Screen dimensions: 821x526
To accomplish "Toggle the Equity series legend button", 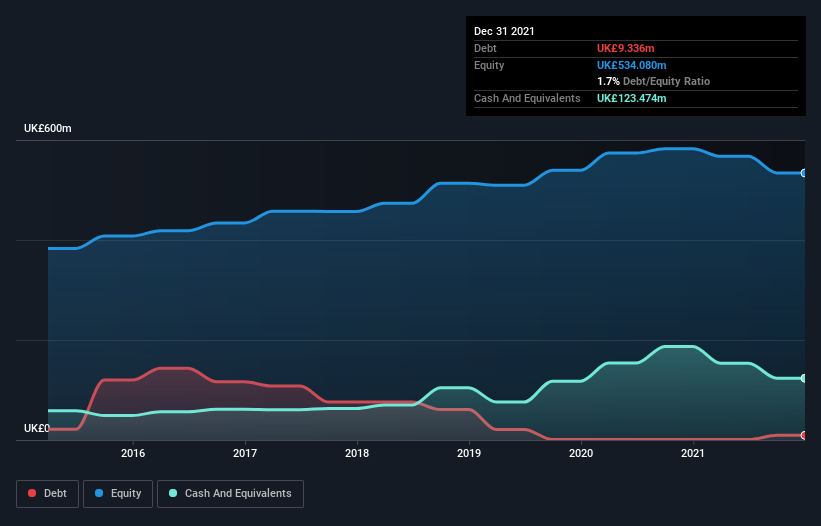I will tap(118, 494).
